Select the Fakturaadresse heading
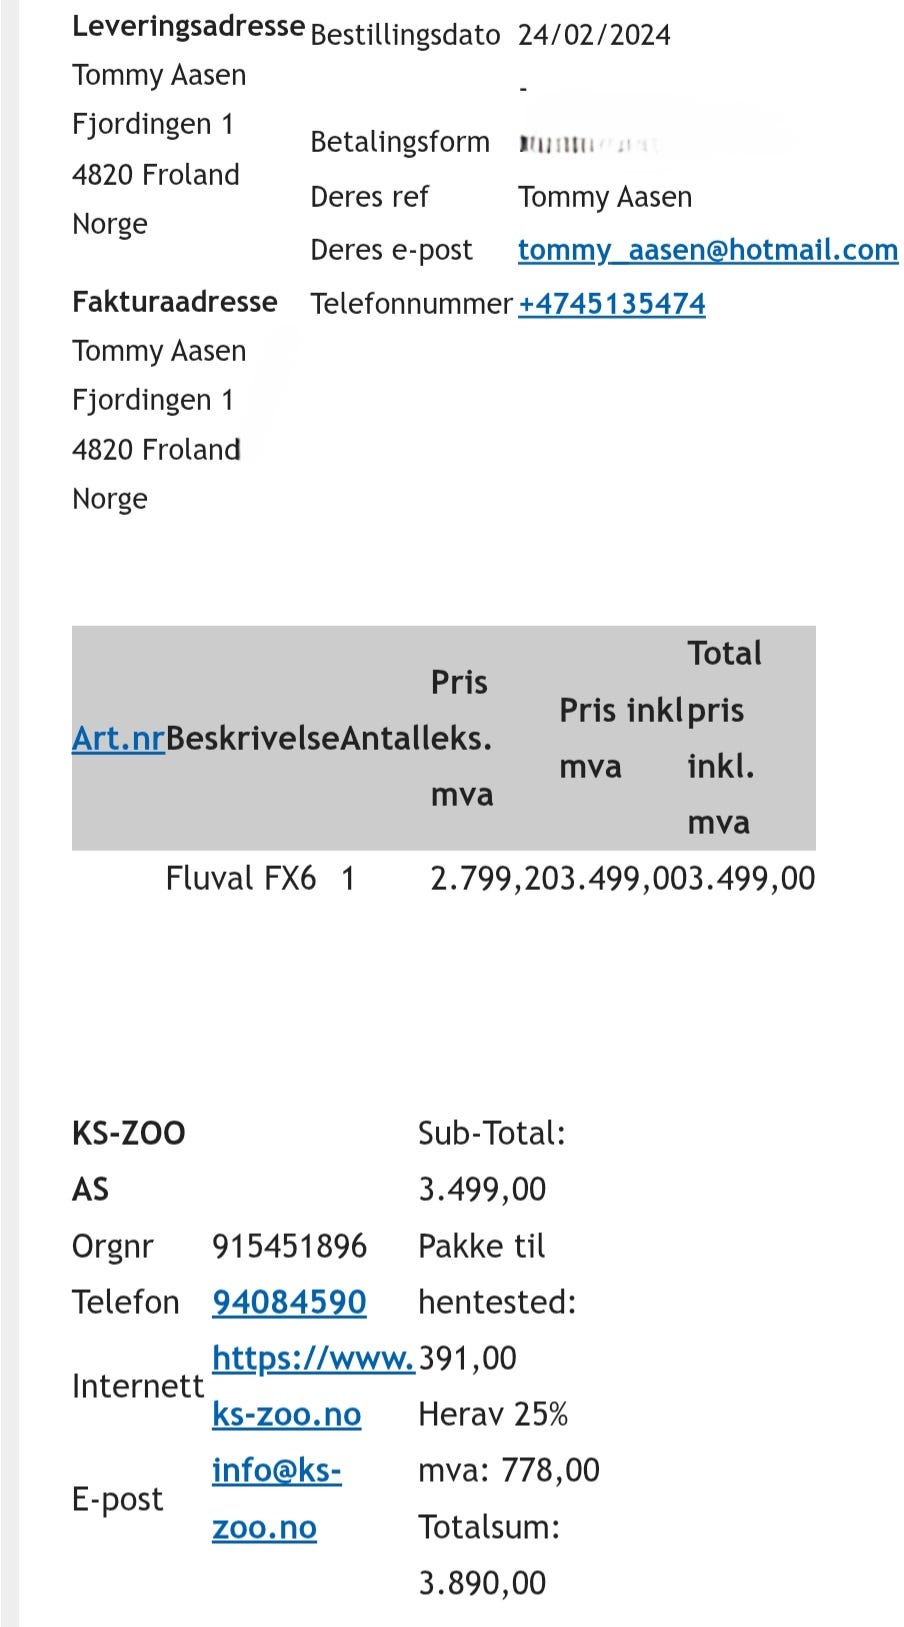Viewport: 904px width, 1627px height. [x=175, y=302]
